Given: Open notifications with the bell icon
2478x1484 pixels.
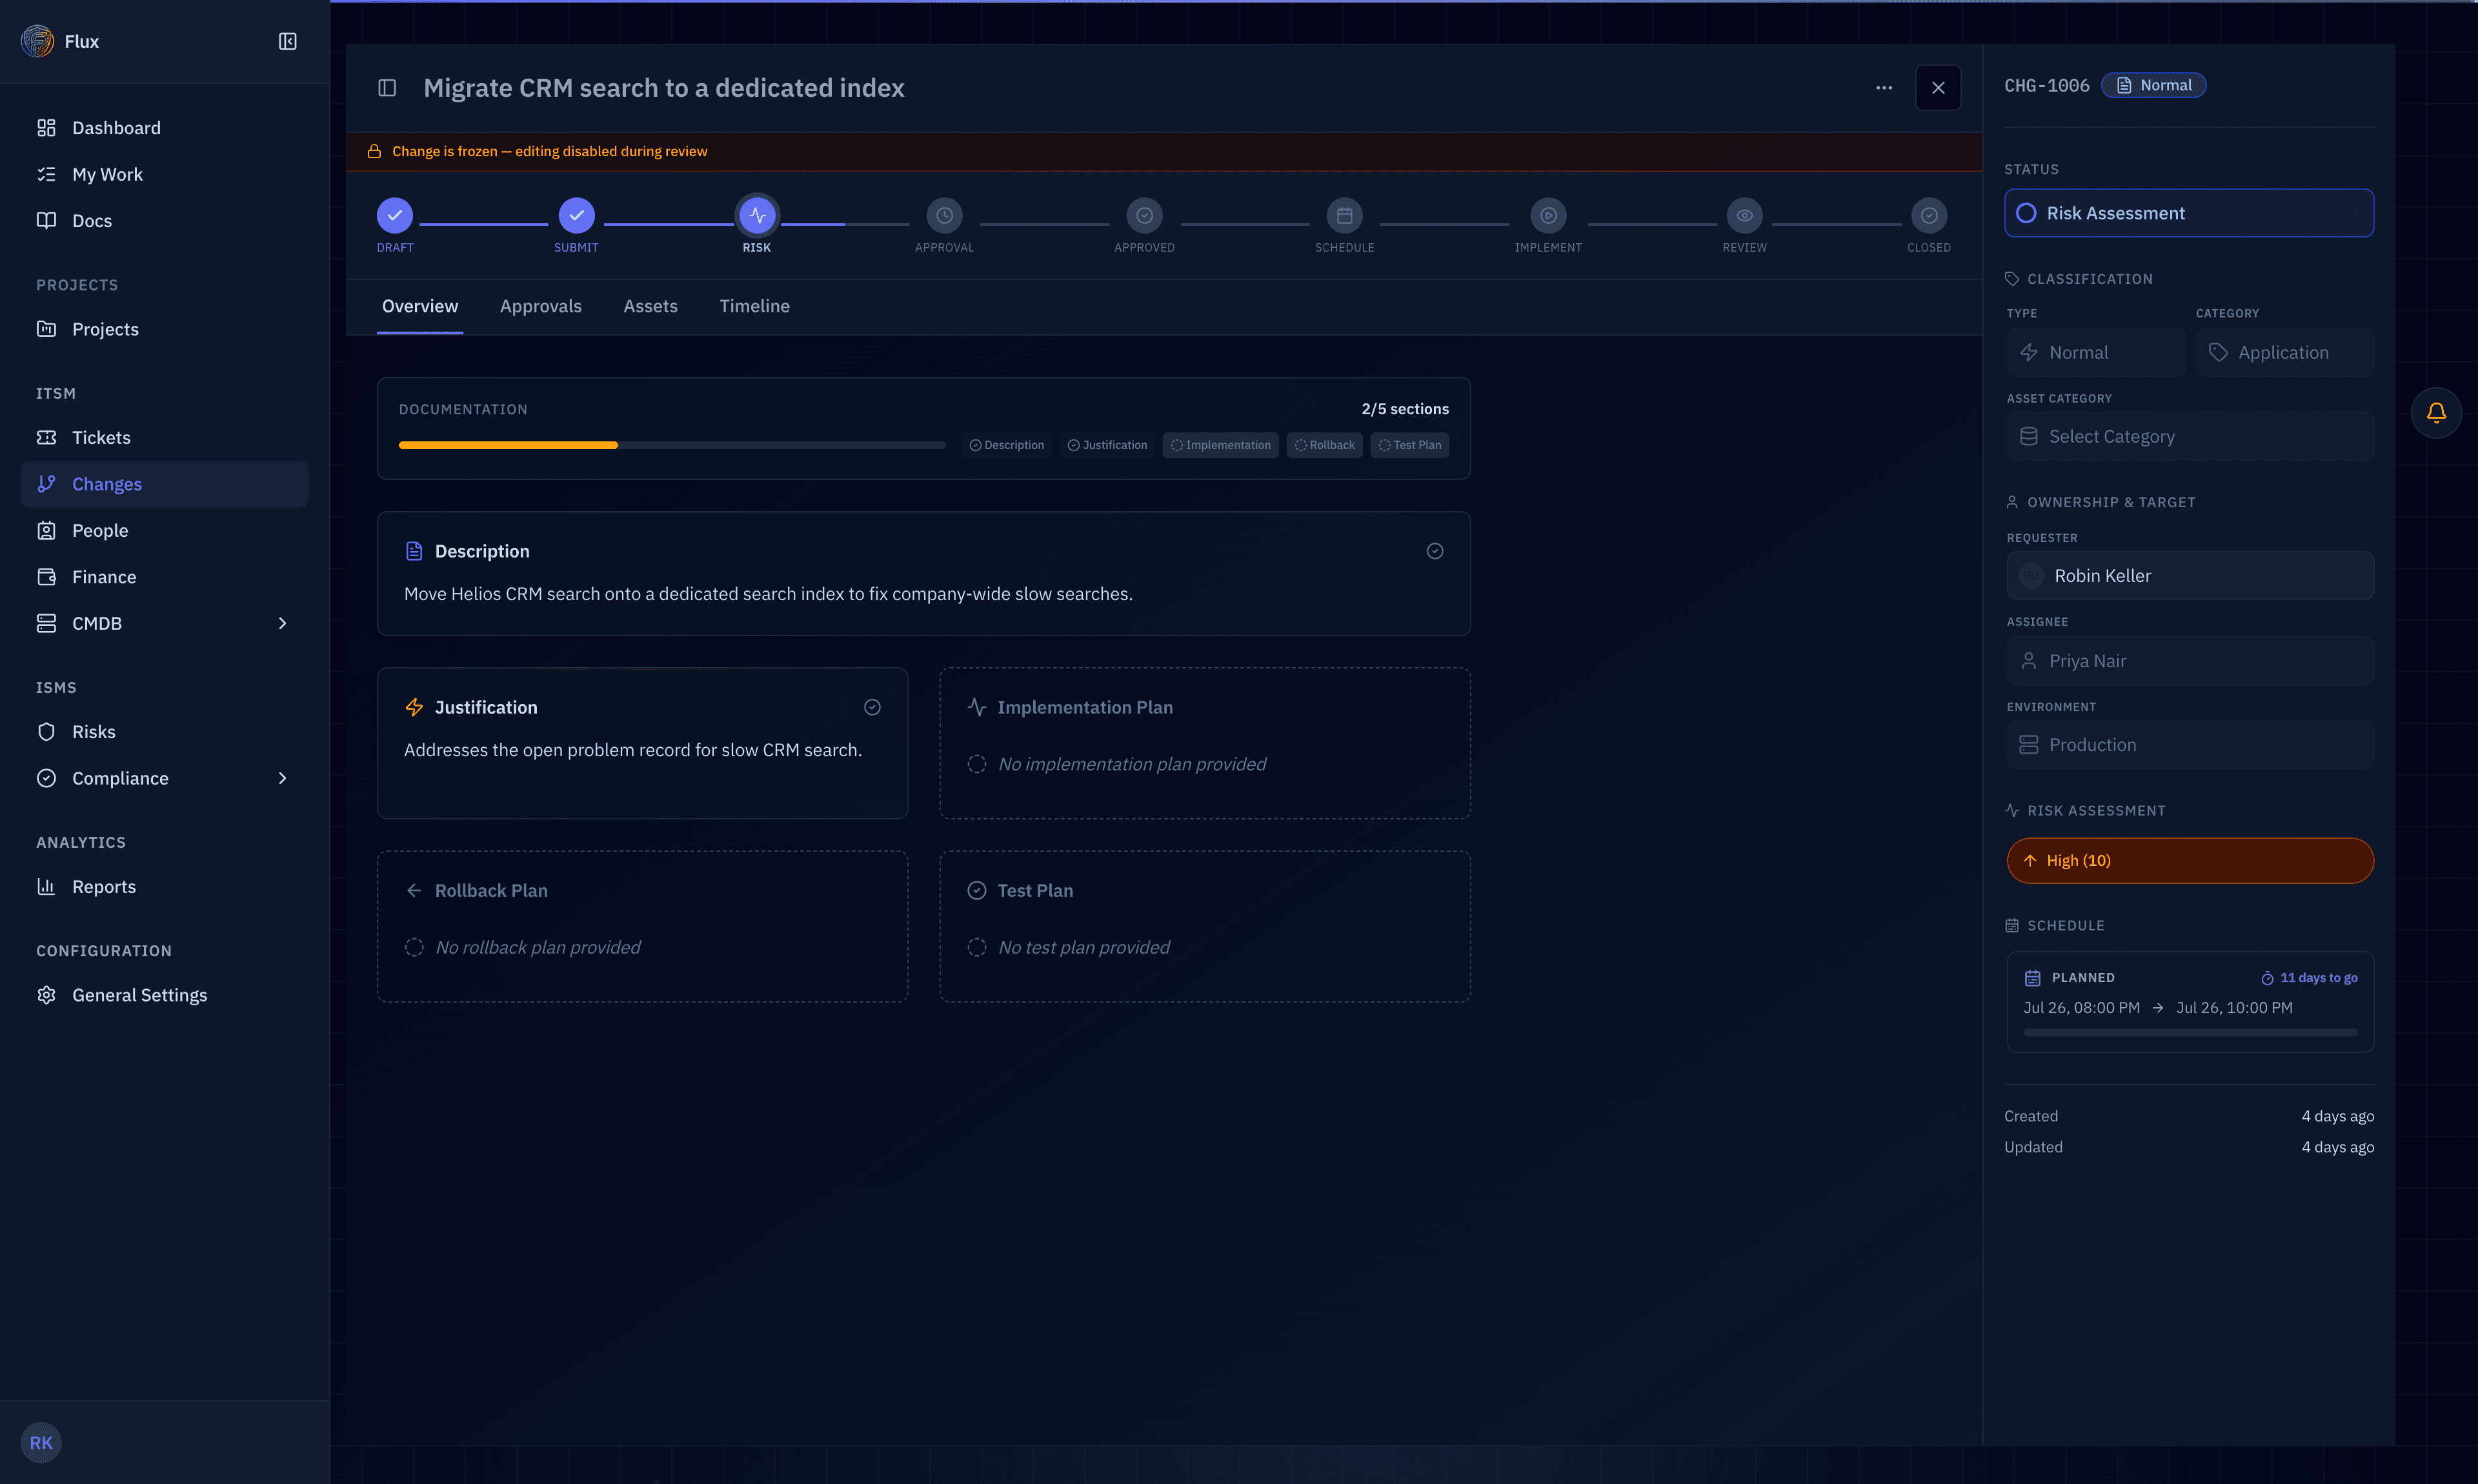Looking at the screenshot, I should coord(2436,413).
